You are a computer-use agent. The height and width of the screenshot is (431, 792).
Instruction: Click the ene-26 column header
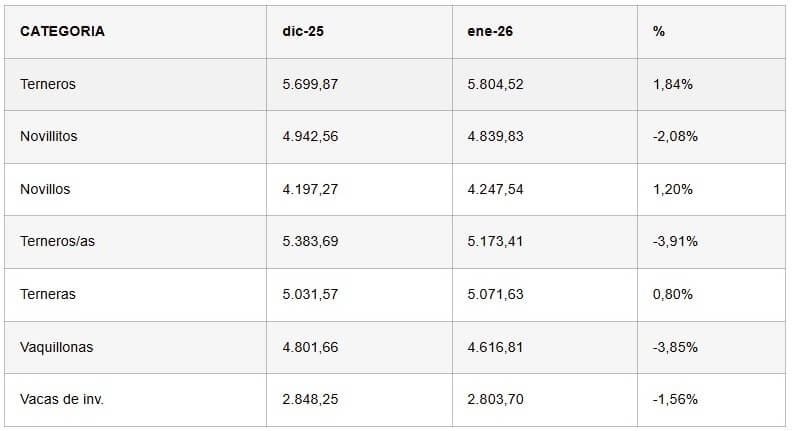tap(490, 31)
